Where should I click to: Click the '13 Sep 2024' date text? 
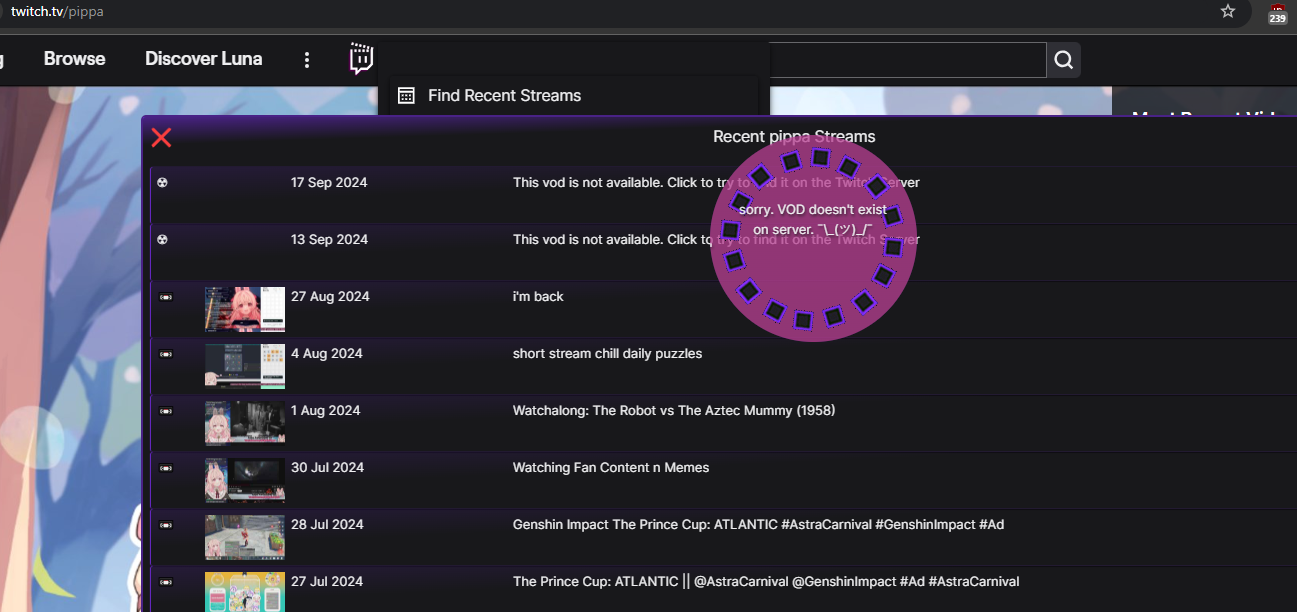(x=329, y=240)
